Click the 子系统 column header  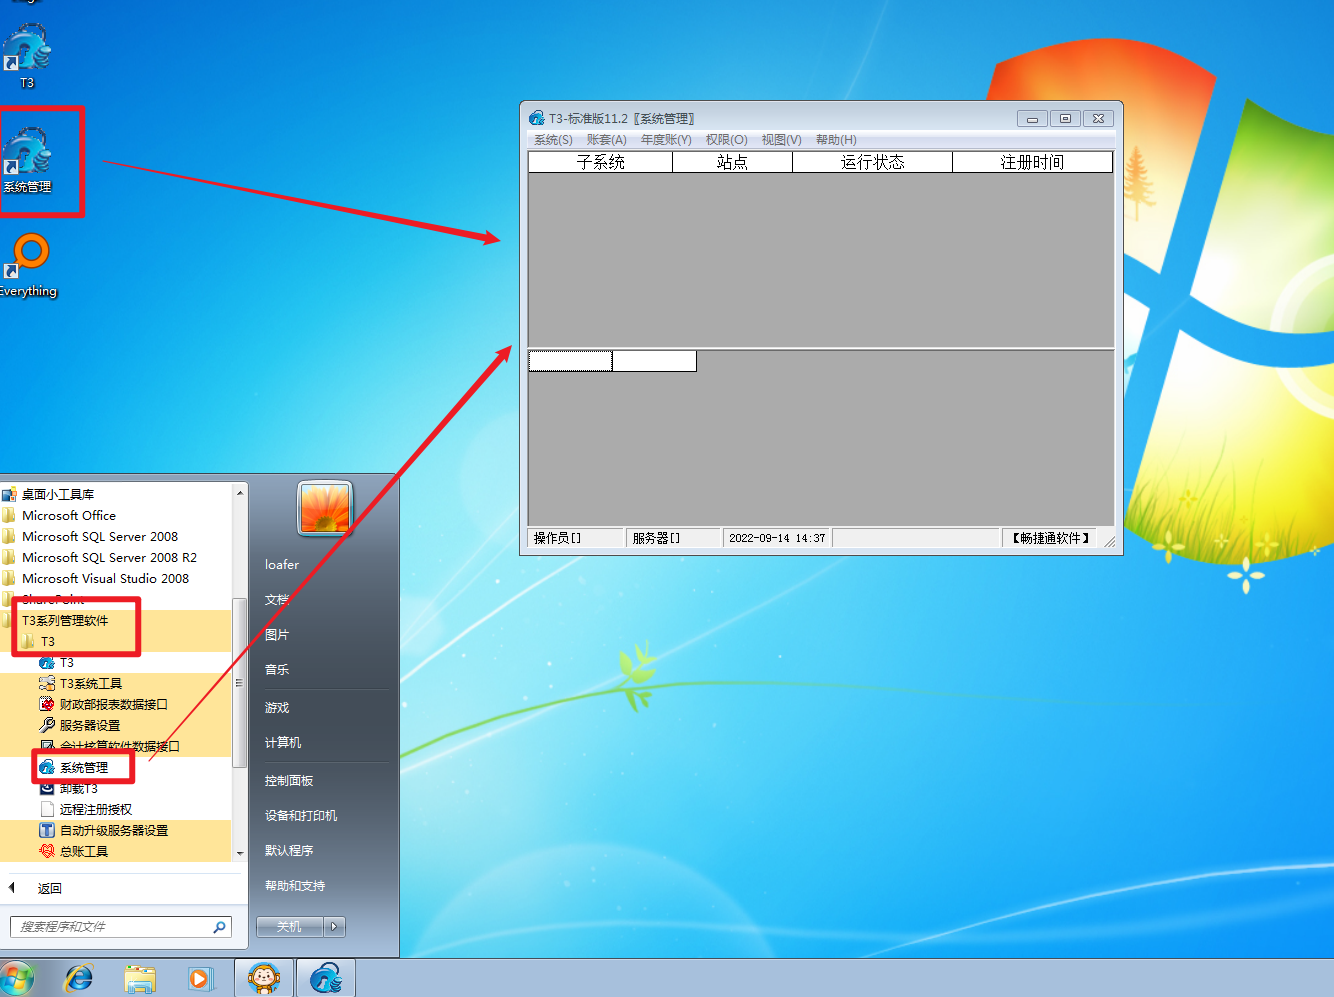click(600, 162)
